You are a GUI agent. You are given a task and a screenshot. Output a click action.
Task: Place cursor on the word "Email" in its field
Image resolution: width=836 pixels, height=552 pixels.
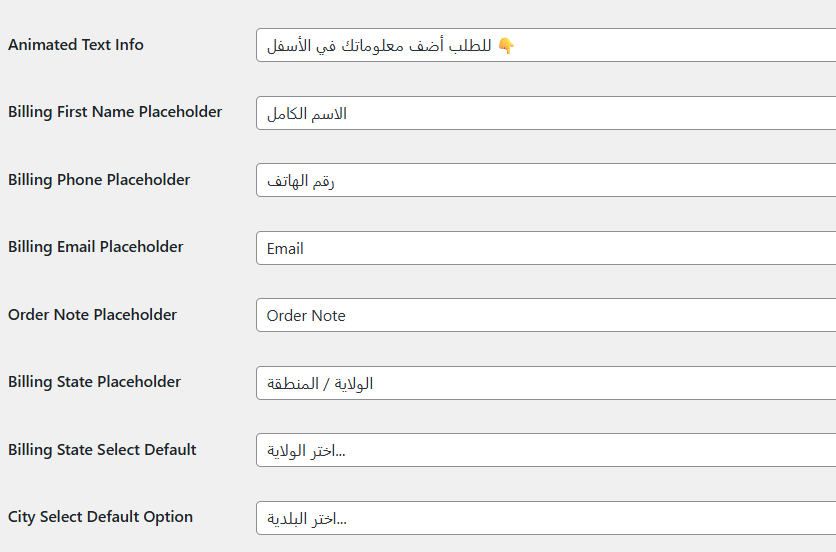coord(285,248)
